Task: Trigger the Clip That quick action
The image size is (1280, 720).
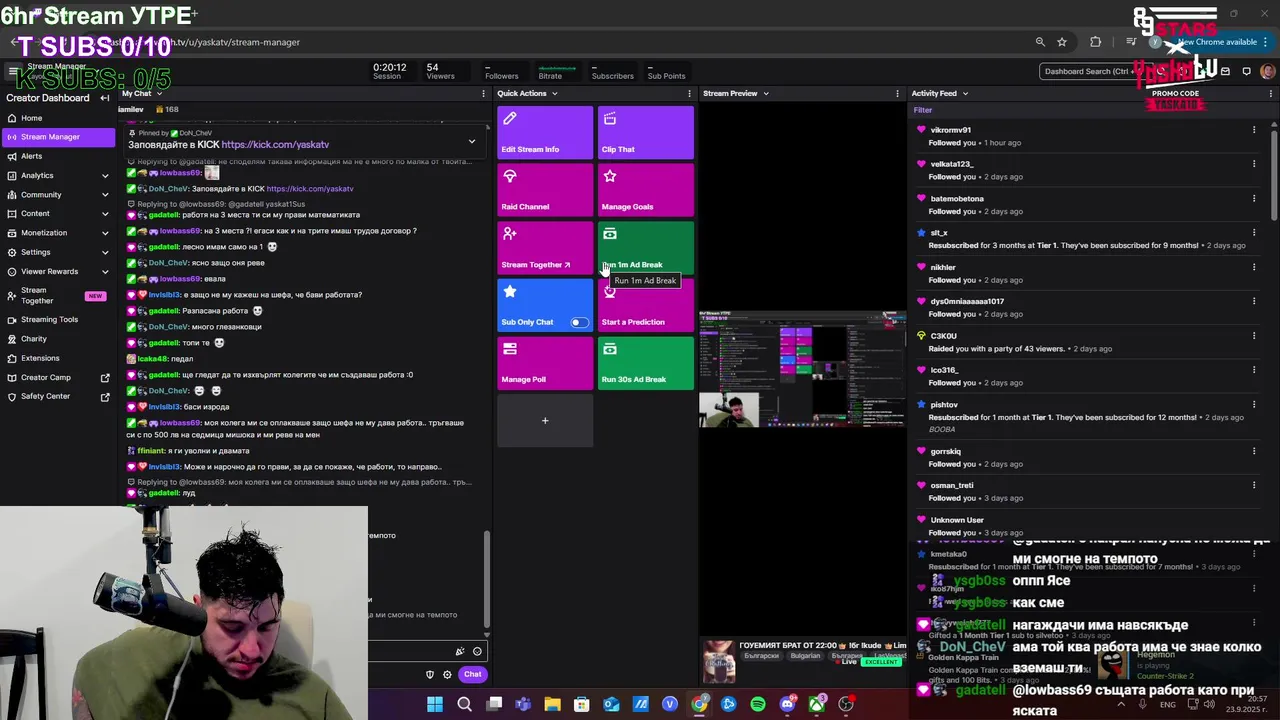Action: pyautogui.click(x=646, y=133)
